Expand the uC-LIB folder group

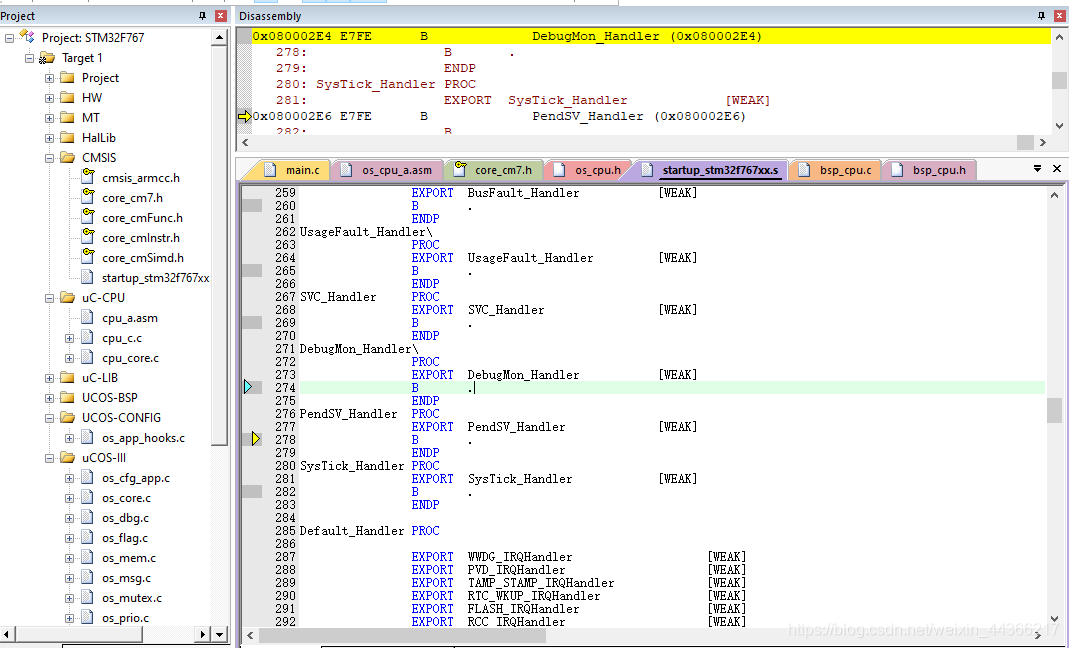click(x=49, y=378)
